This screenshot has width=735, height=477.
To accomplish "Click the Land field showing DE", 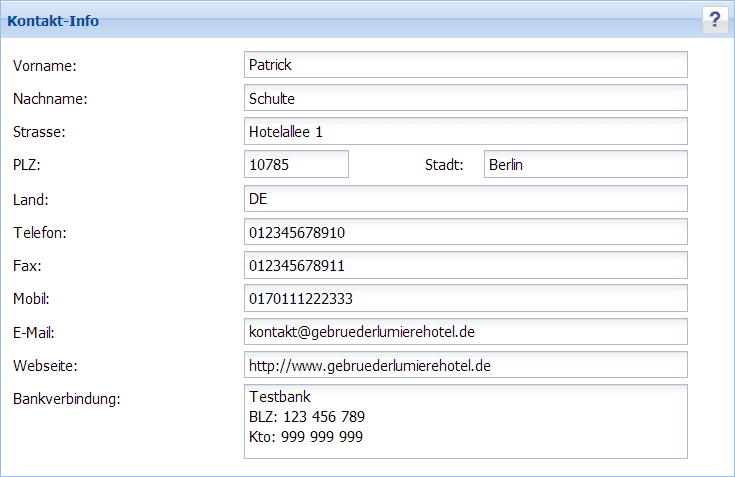I will tap(465, 199).
